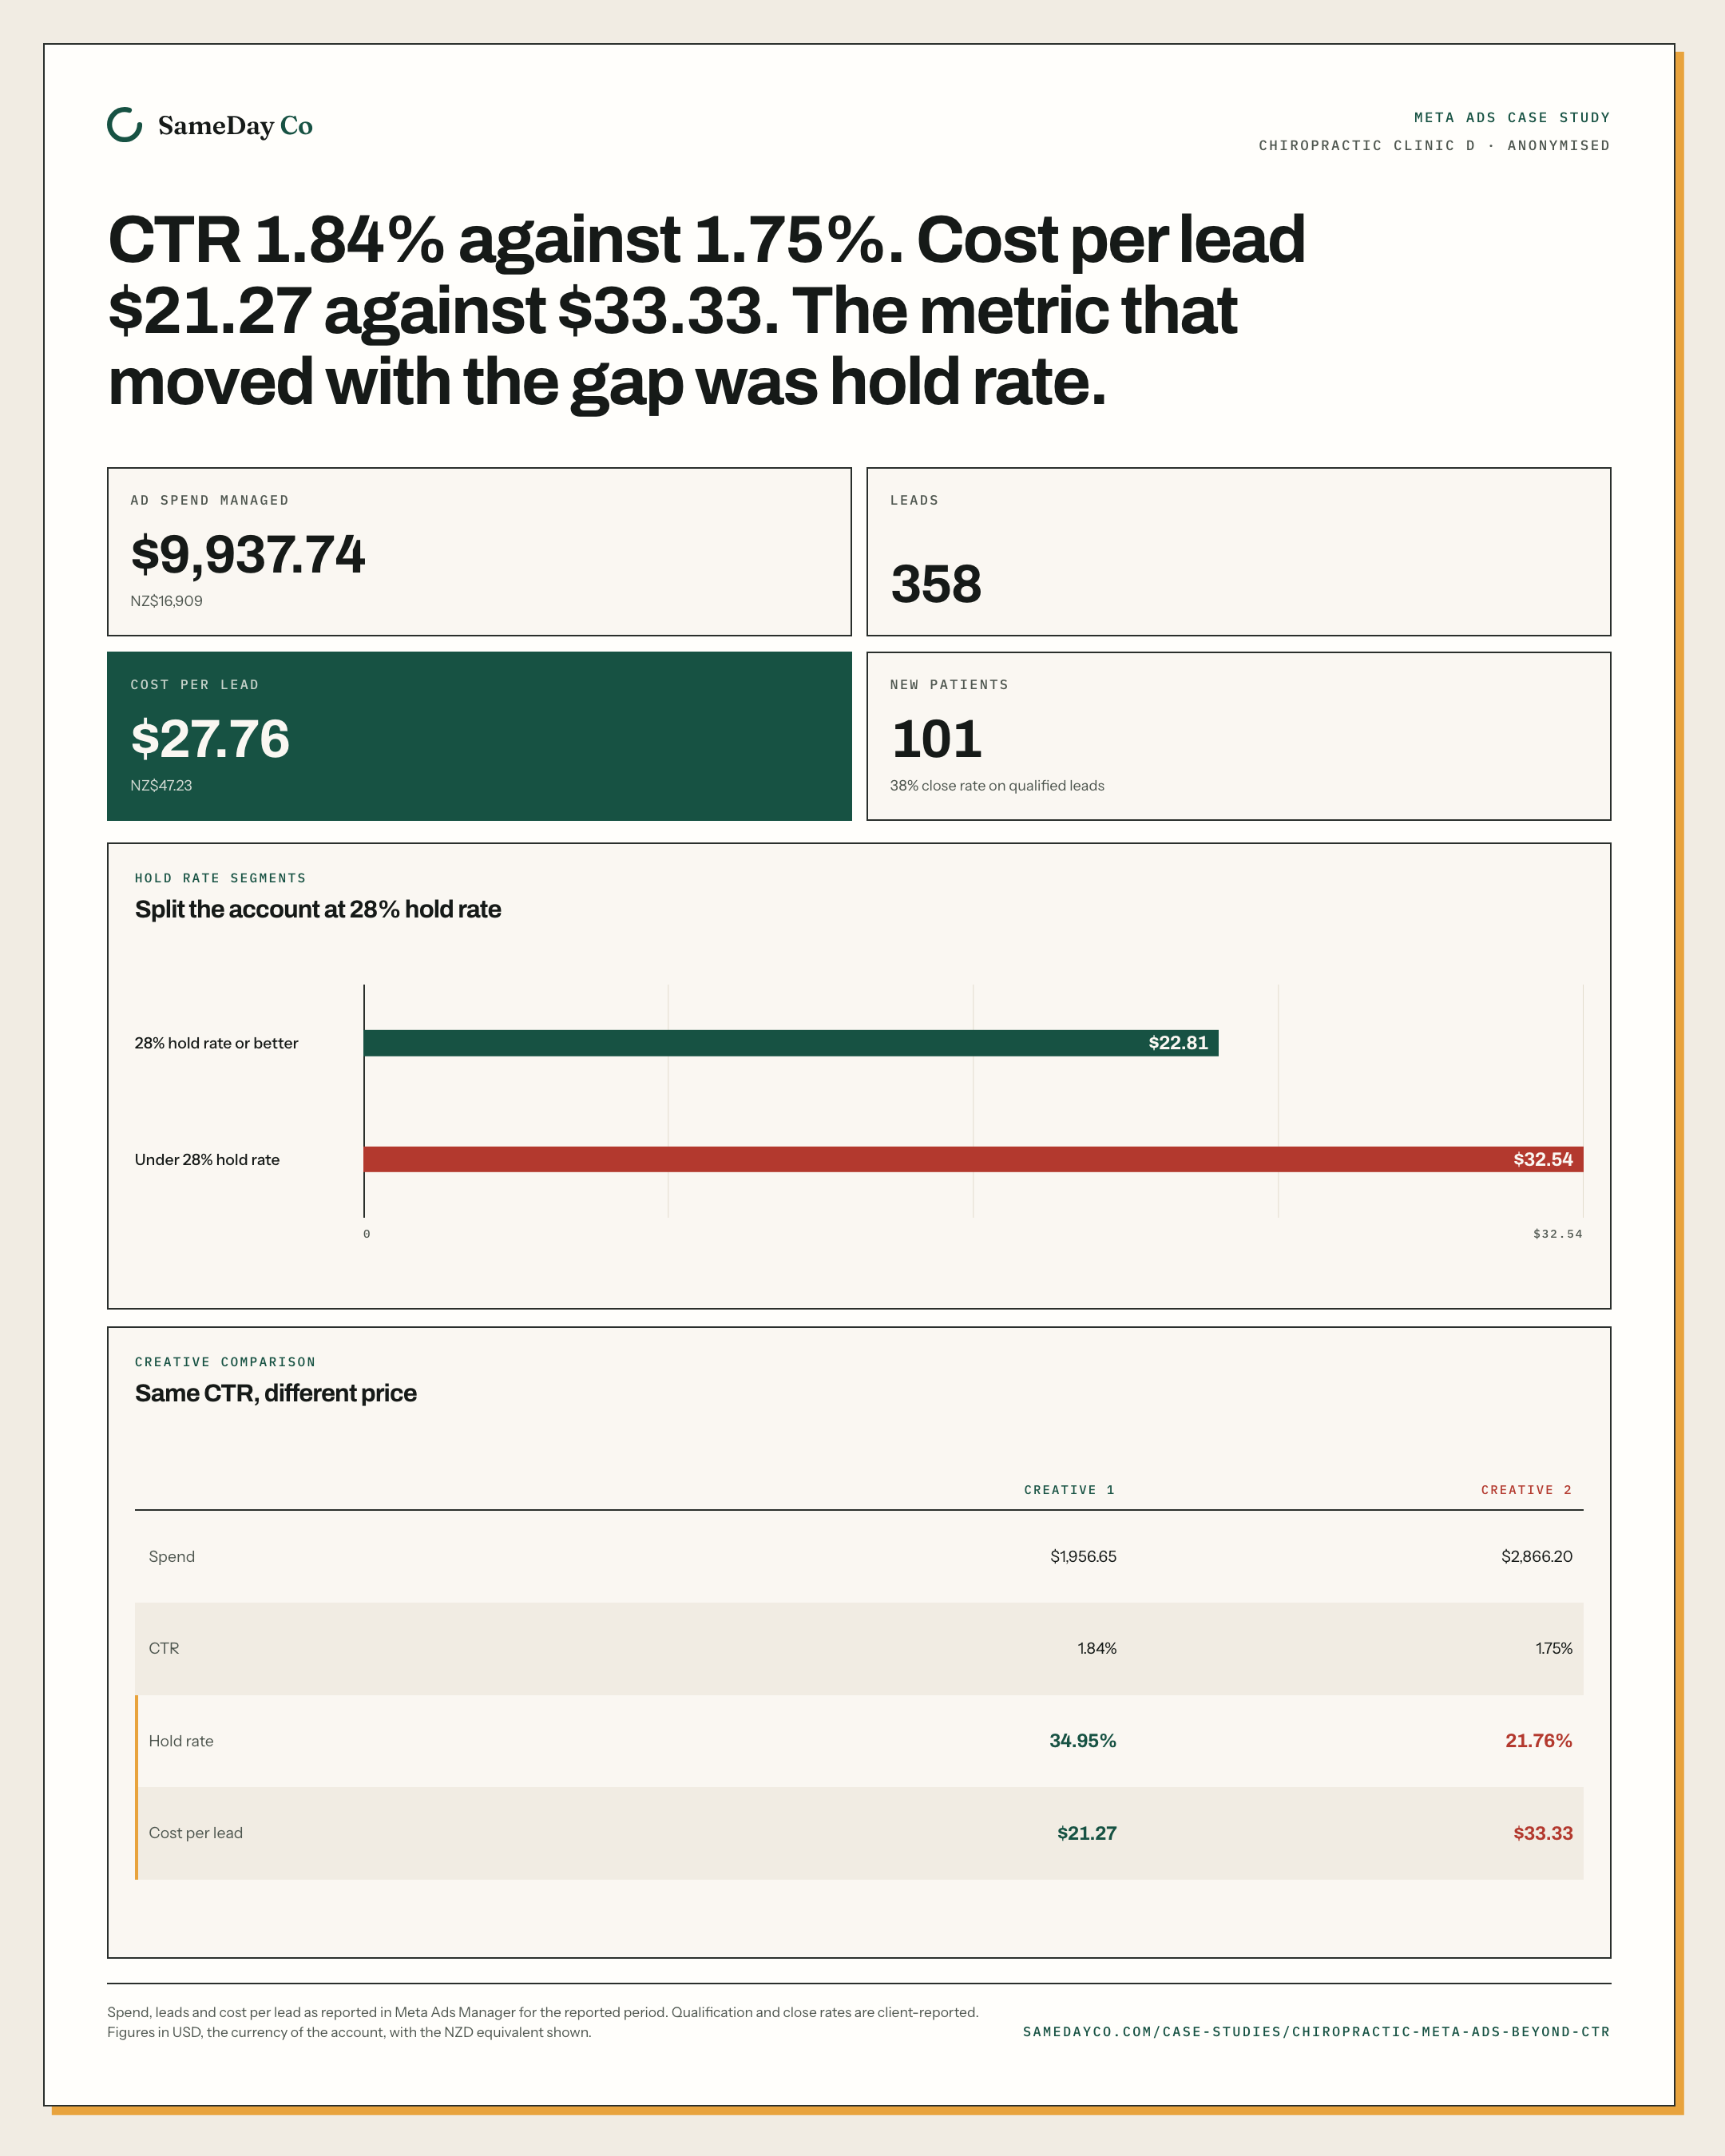Click the Creative 2 column header
This screenshot has height=2156, width=1725.
click(1526, 1490)
